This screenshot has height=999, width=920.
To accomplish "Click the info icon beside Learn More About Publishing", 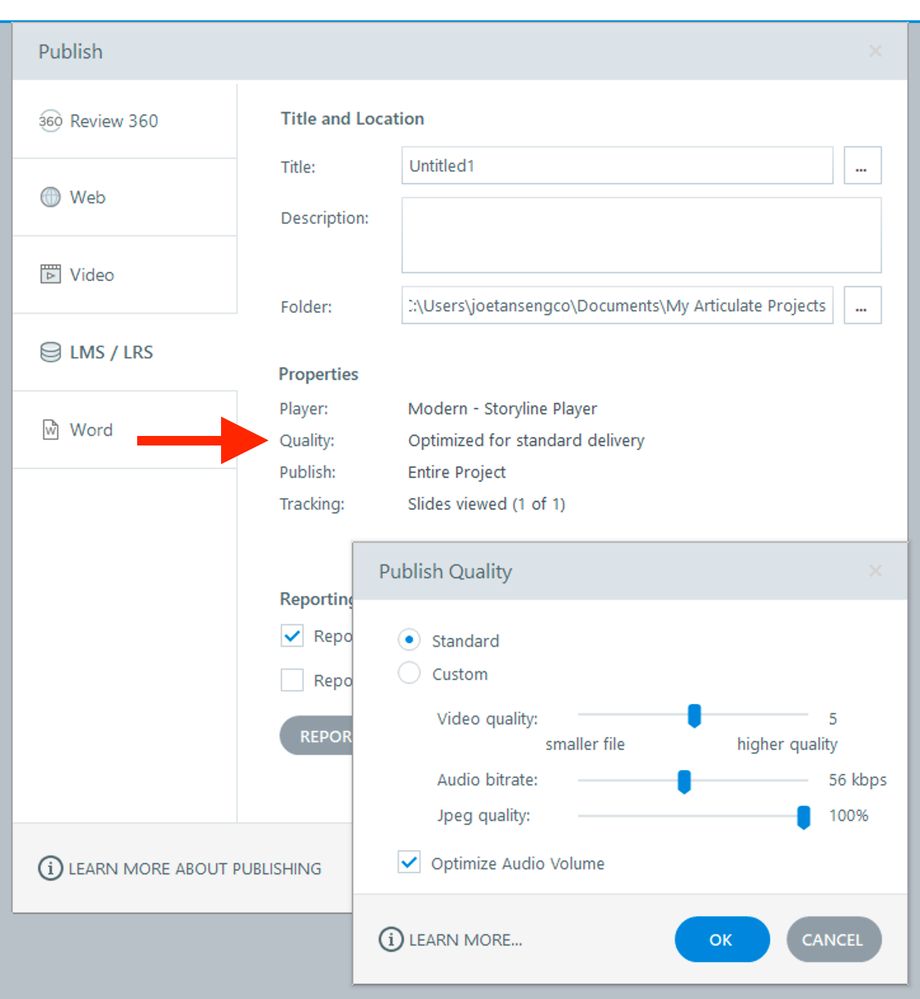I will pyautogui.click(x=50, y=868).
